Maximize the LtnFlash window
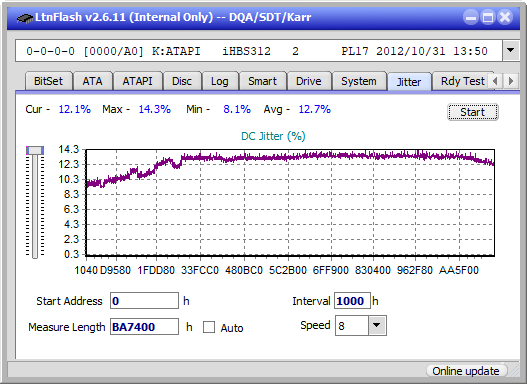This screenshot has width=527, height=384. (488, 17)
